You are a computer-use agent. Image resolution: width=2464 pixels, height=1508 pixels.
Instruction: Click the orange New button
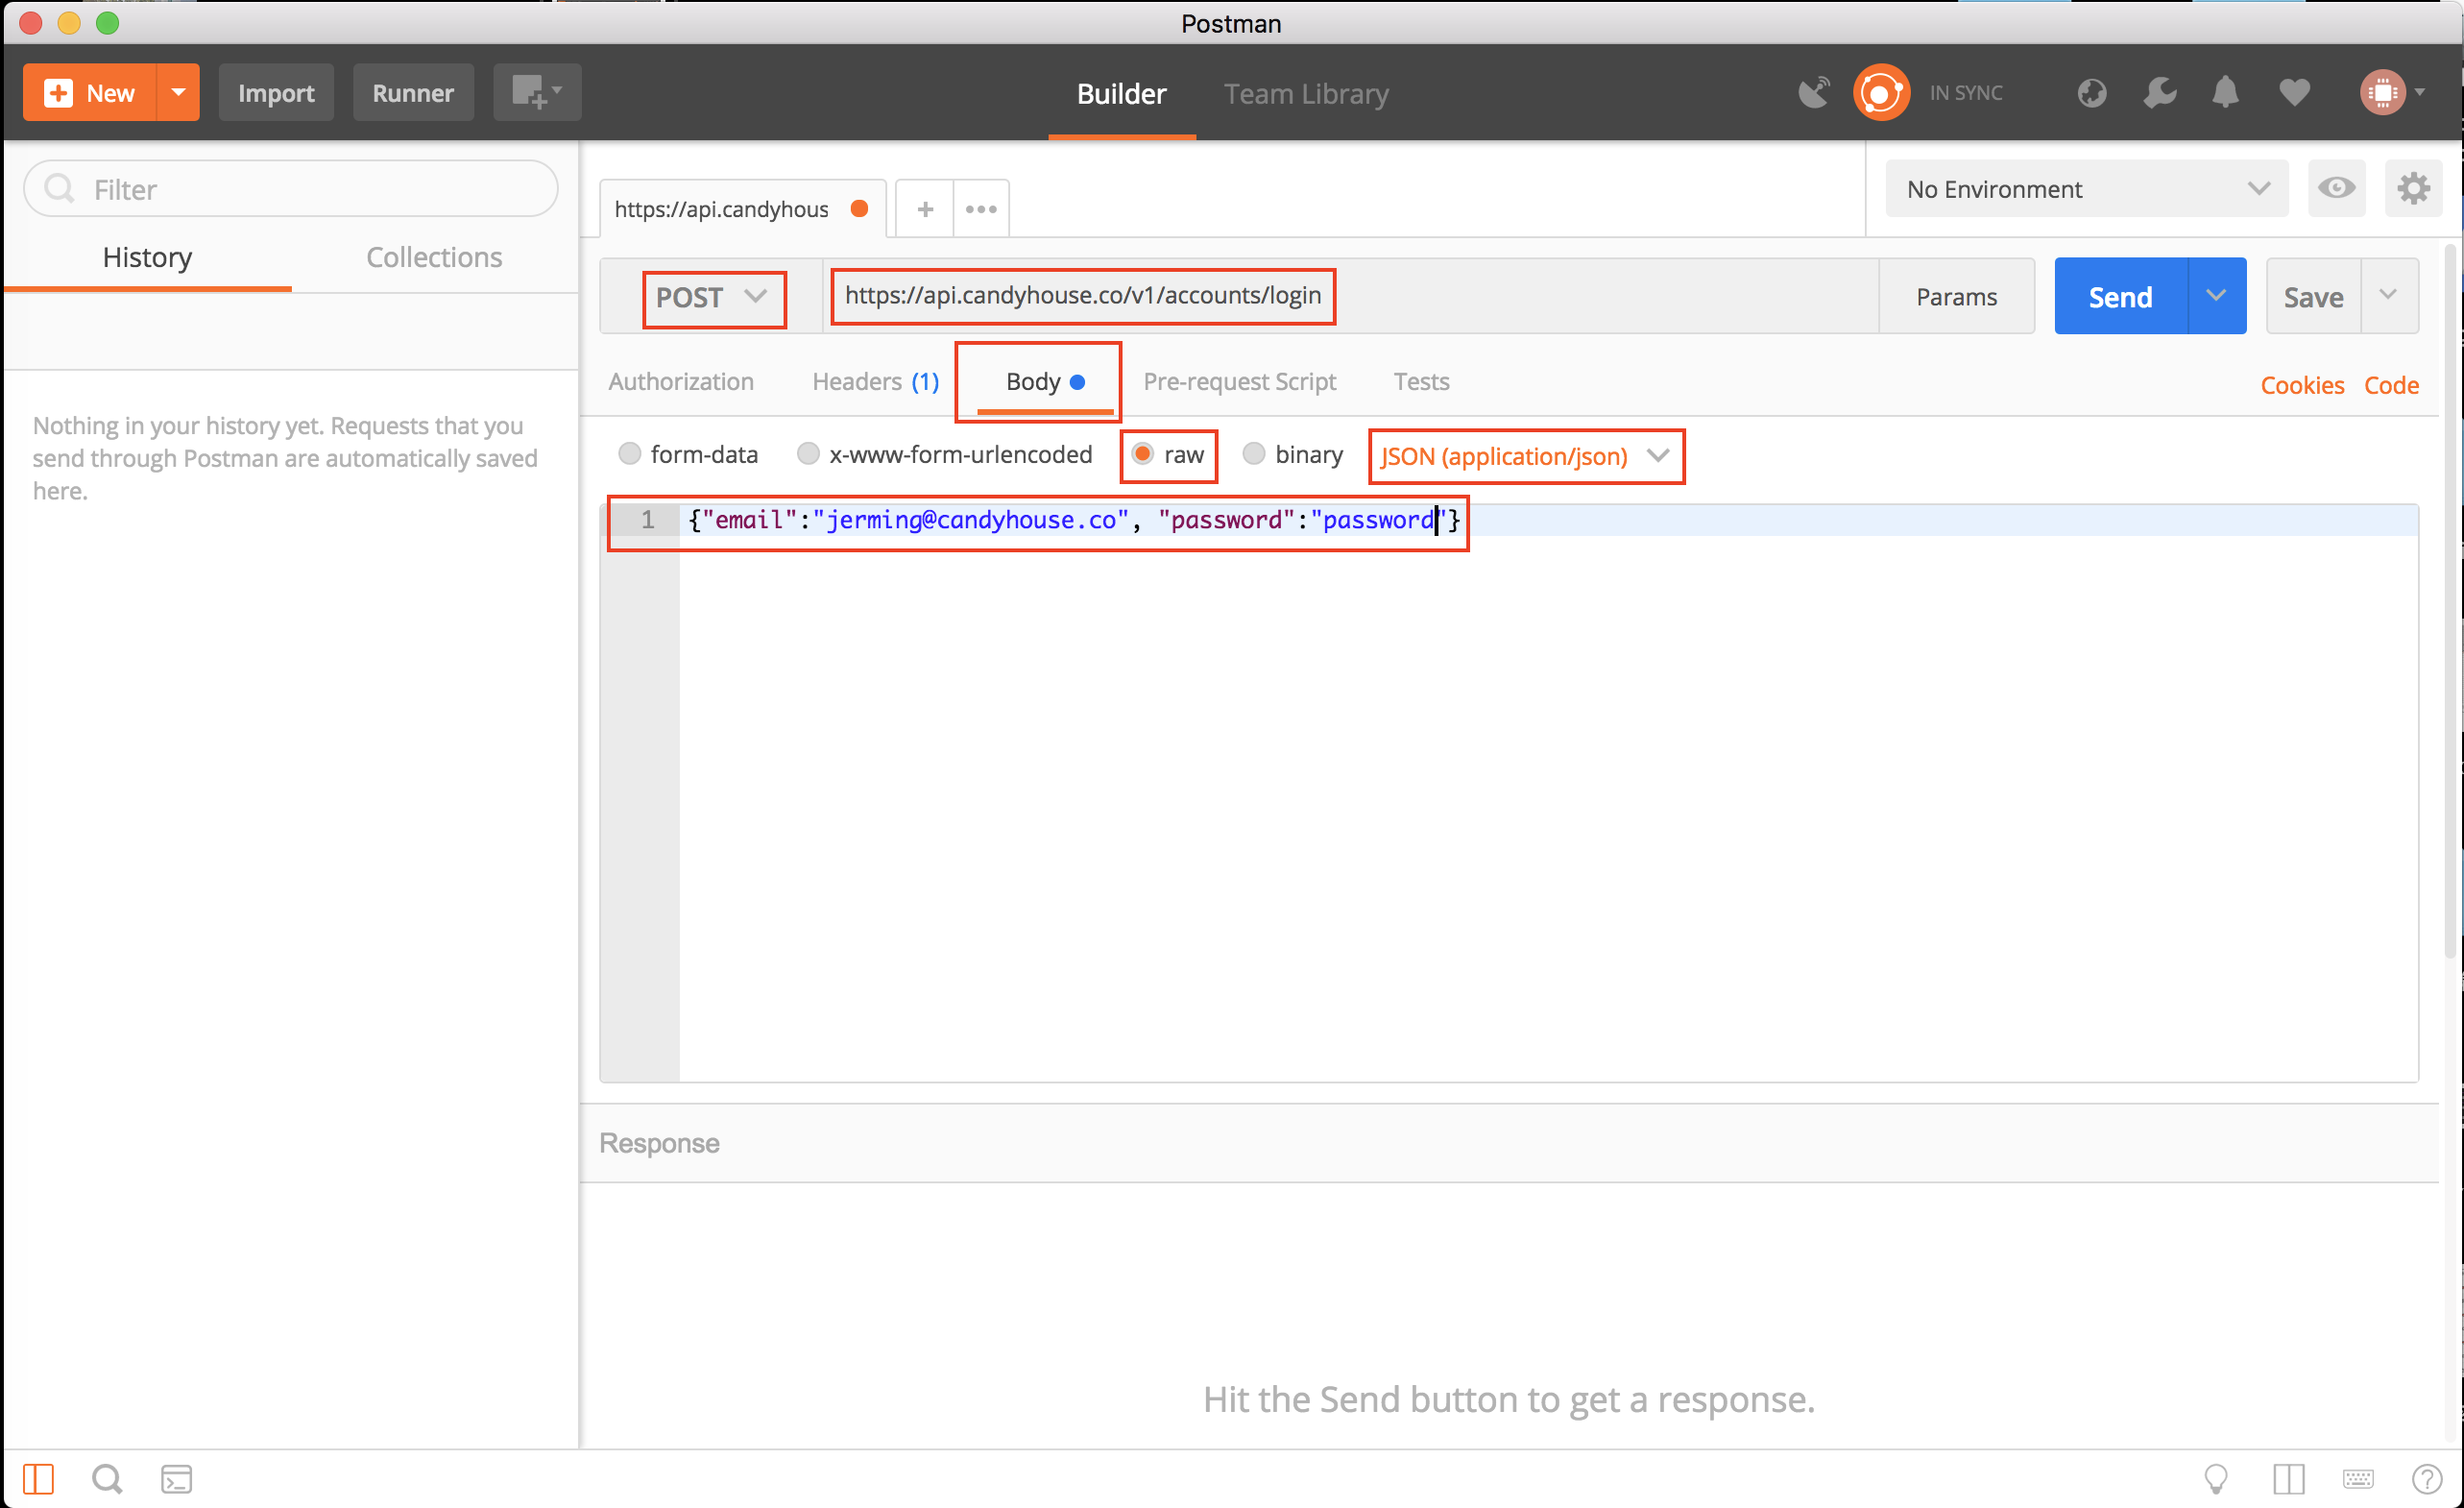pyautogui.click(x=89, y=92)
